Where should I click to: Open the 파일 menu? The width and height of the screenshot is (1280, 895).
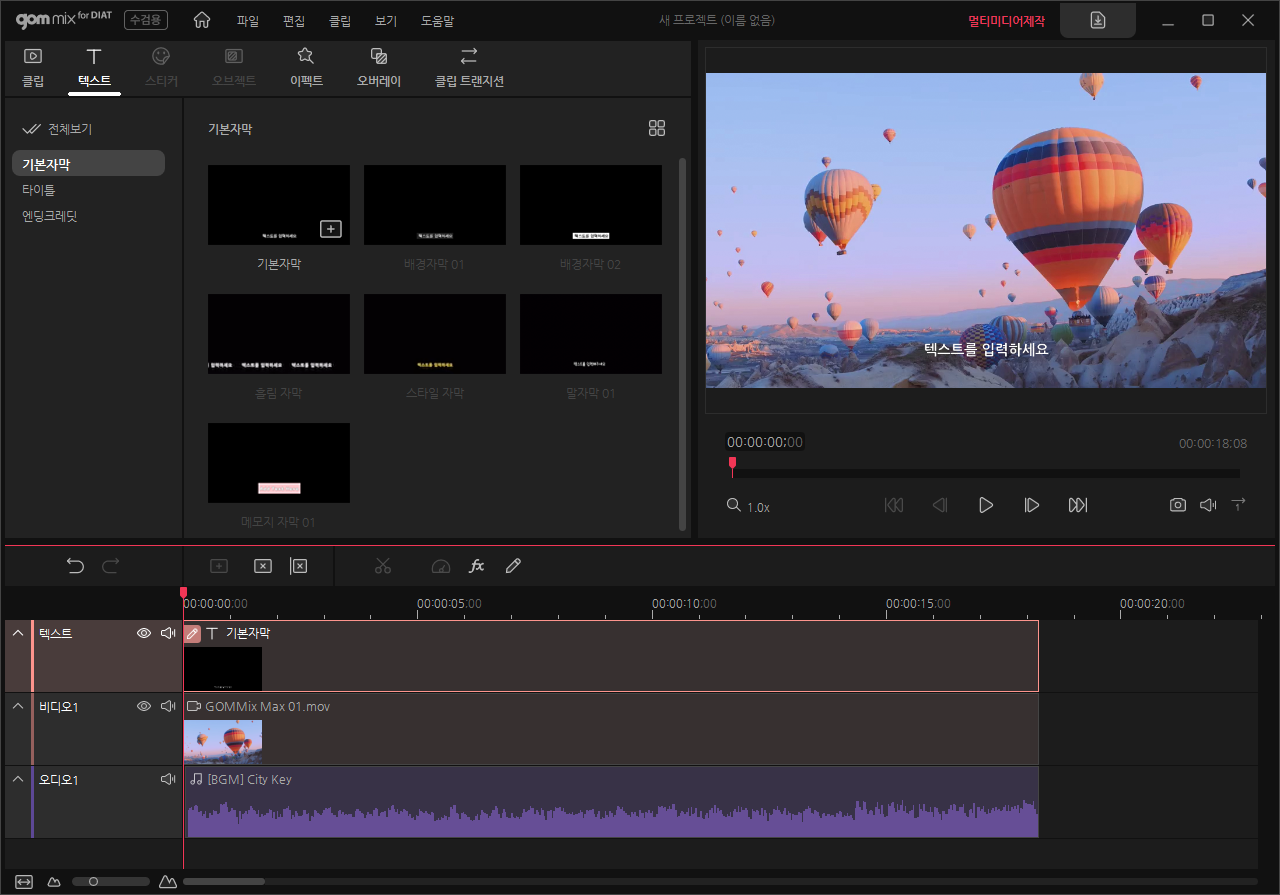click(x=248, y=21)
